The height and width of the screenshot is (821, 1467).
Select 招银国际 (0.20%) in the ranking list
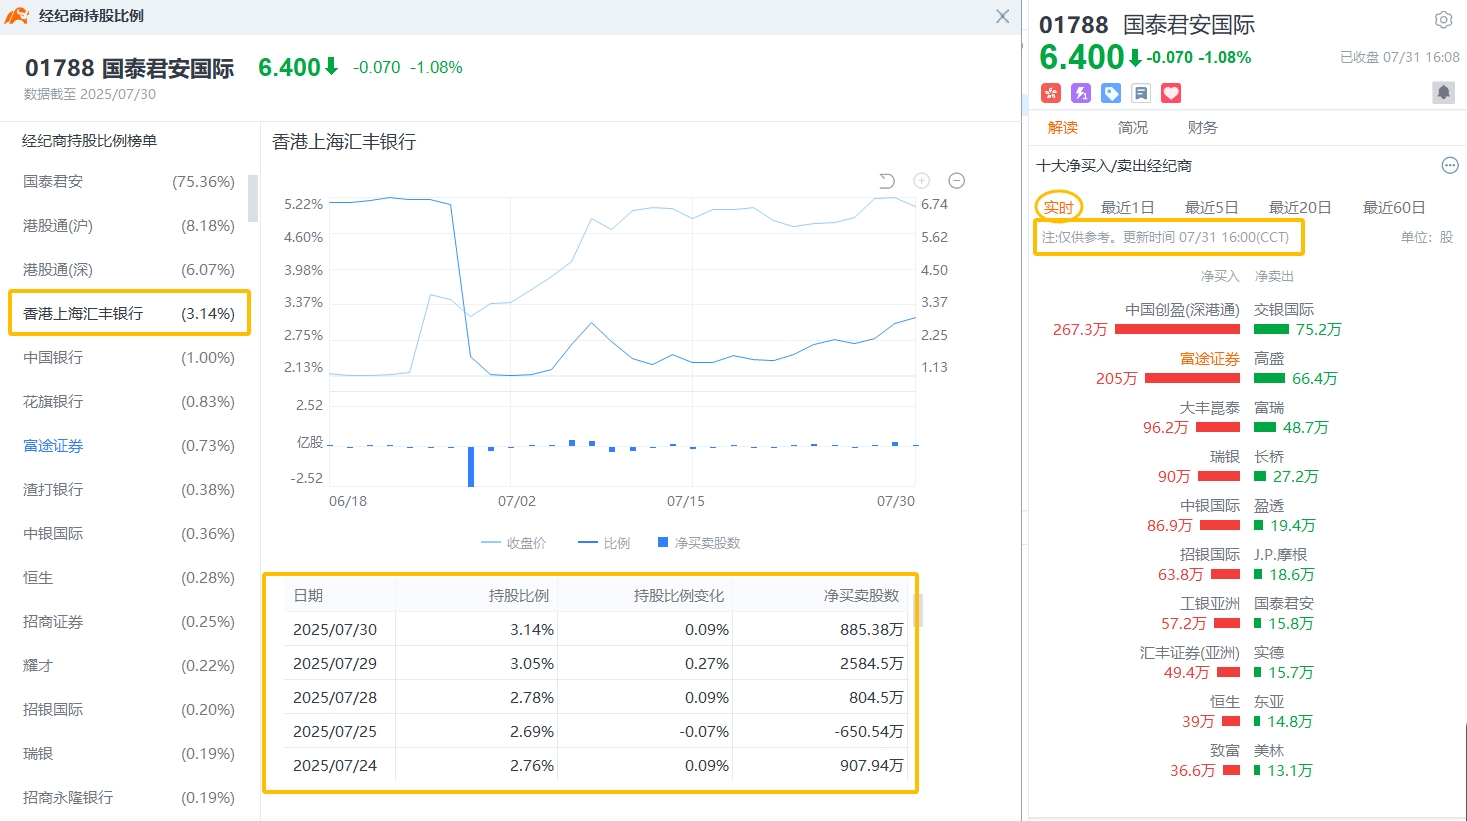coord(129,710)
